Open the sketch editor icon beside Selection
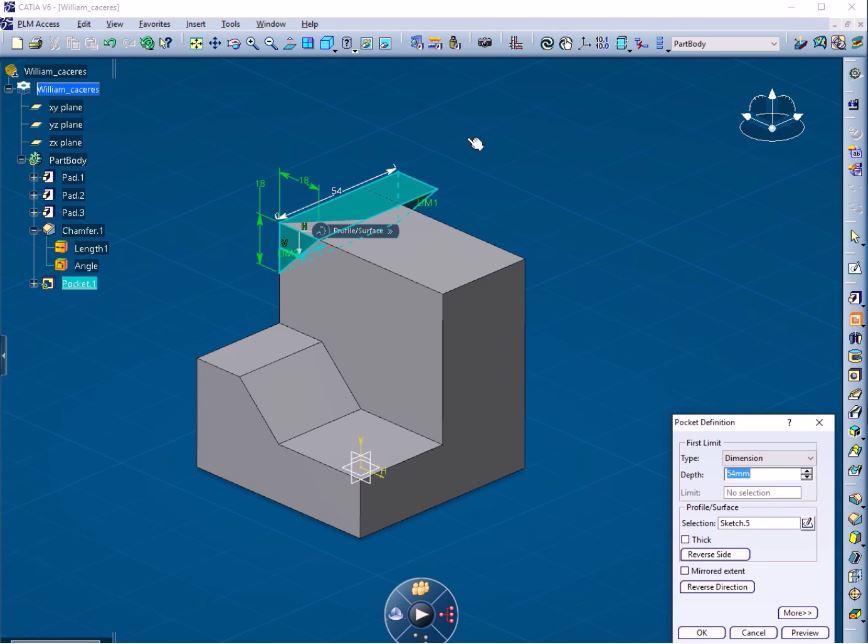Screen dimensions: 868x644 (x=808, y=523)
